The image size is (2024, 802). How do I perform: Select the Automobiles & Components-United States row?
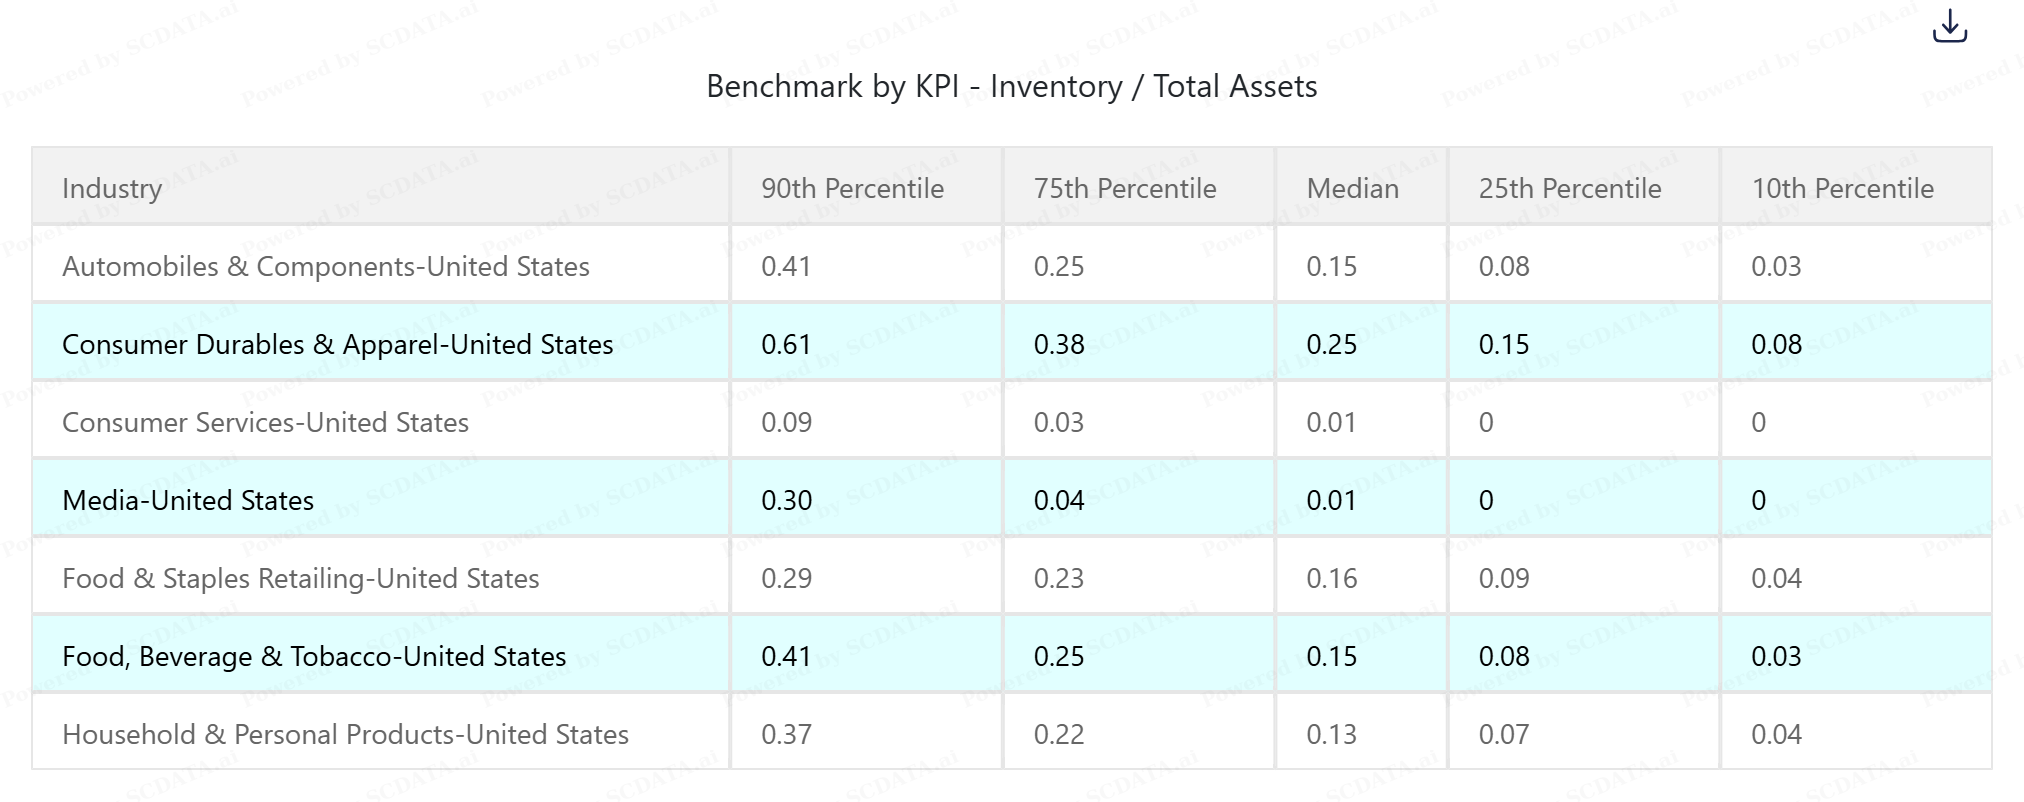click(x=326, y=266)
